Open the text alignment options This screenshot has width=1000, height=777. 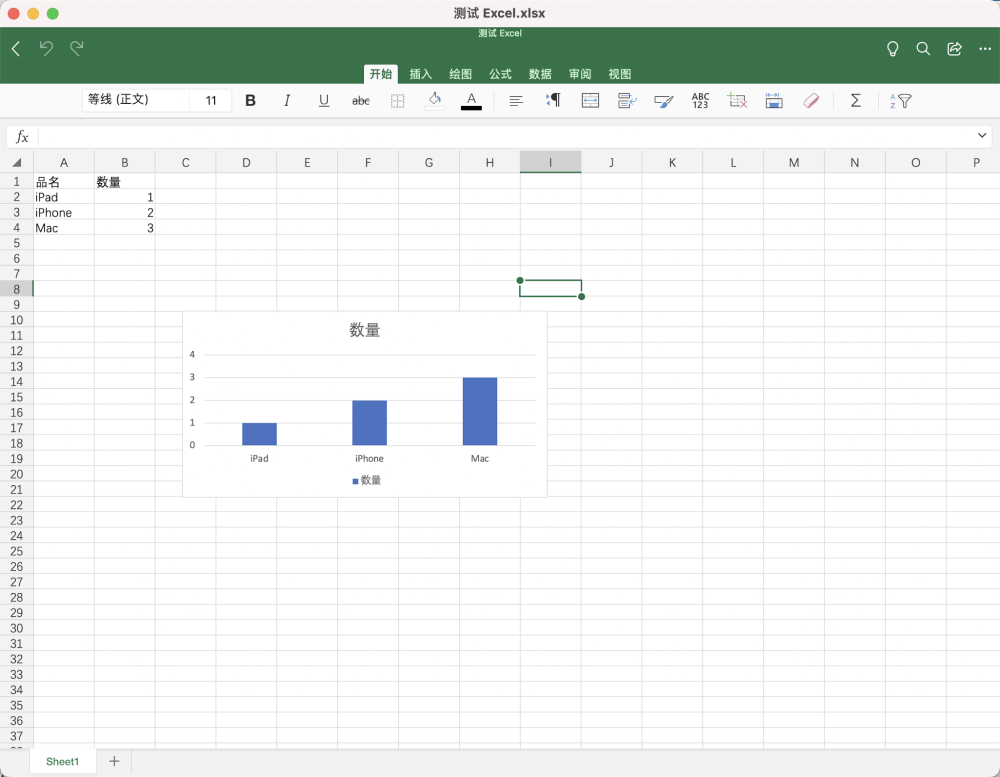click(516, 101)
